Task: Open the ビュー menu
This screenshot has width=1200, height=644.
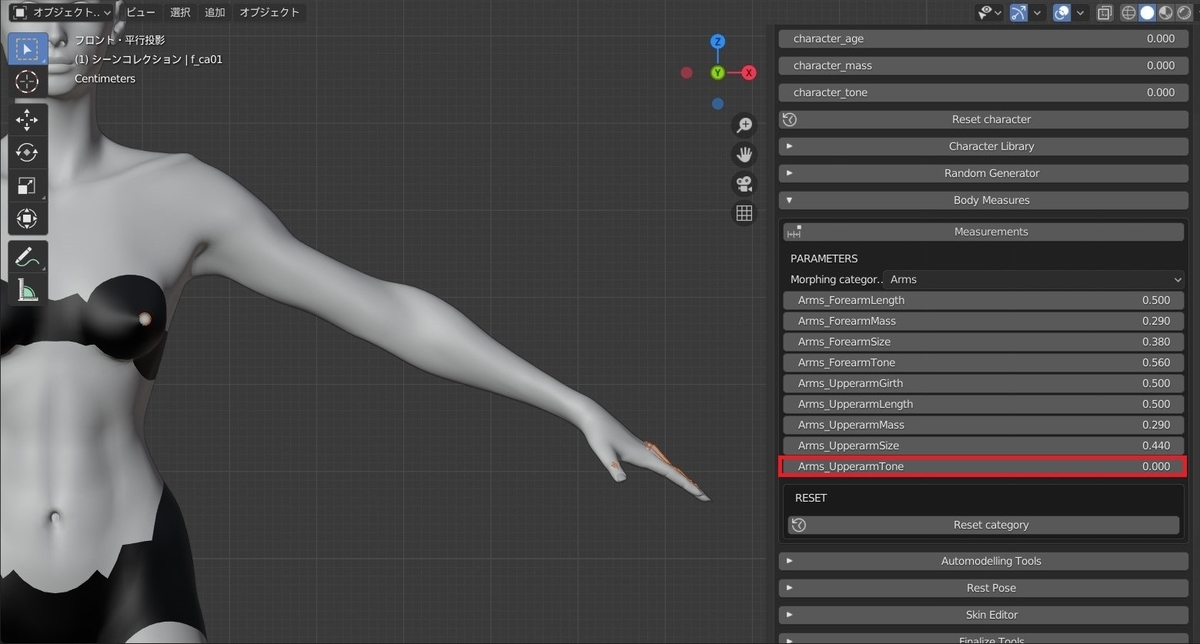Action: pos(140,12)
